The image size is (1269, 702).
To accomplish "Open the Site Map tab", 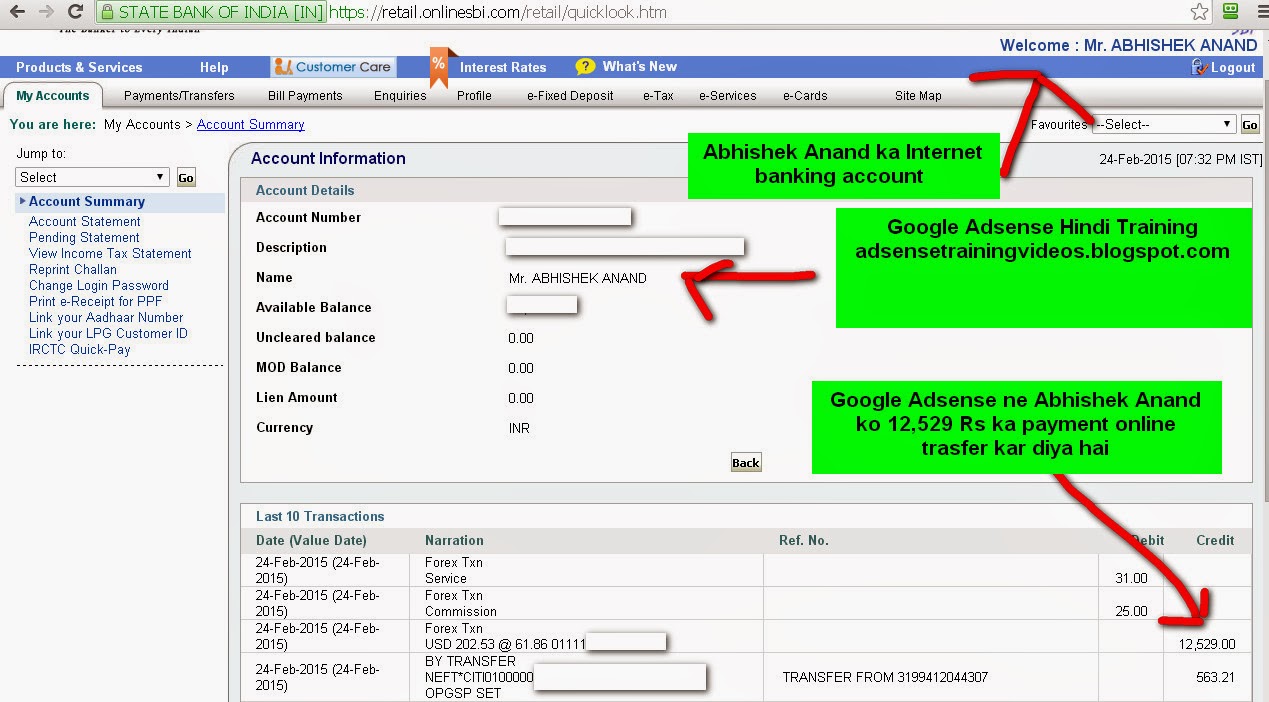I will click(918, 96).
